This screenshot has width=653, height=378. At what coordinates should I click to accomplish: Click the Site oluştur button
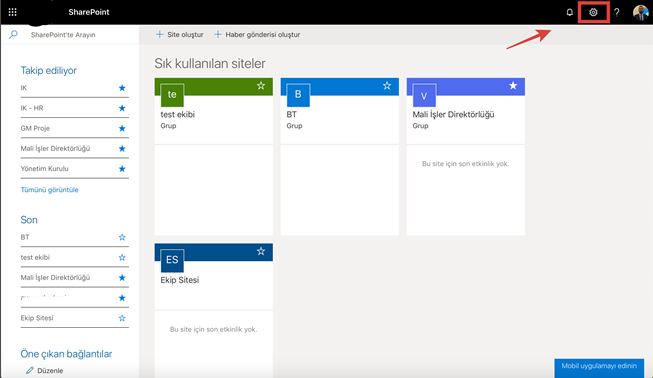[179, 35]
